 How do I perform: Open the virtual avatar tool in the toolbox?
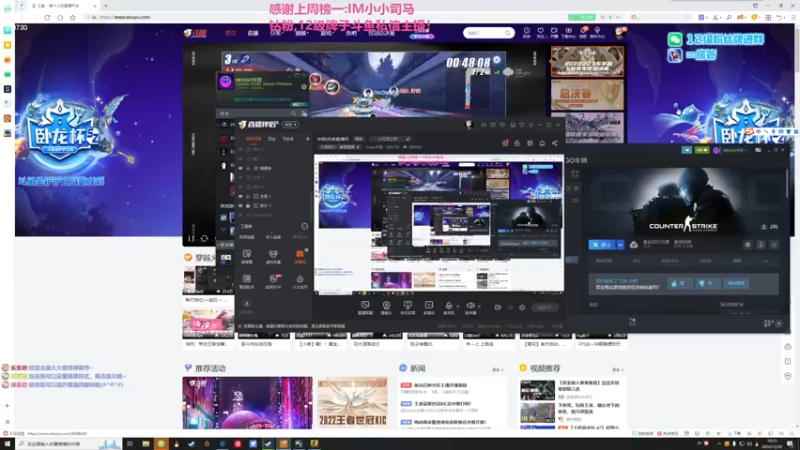click(273, 255)
